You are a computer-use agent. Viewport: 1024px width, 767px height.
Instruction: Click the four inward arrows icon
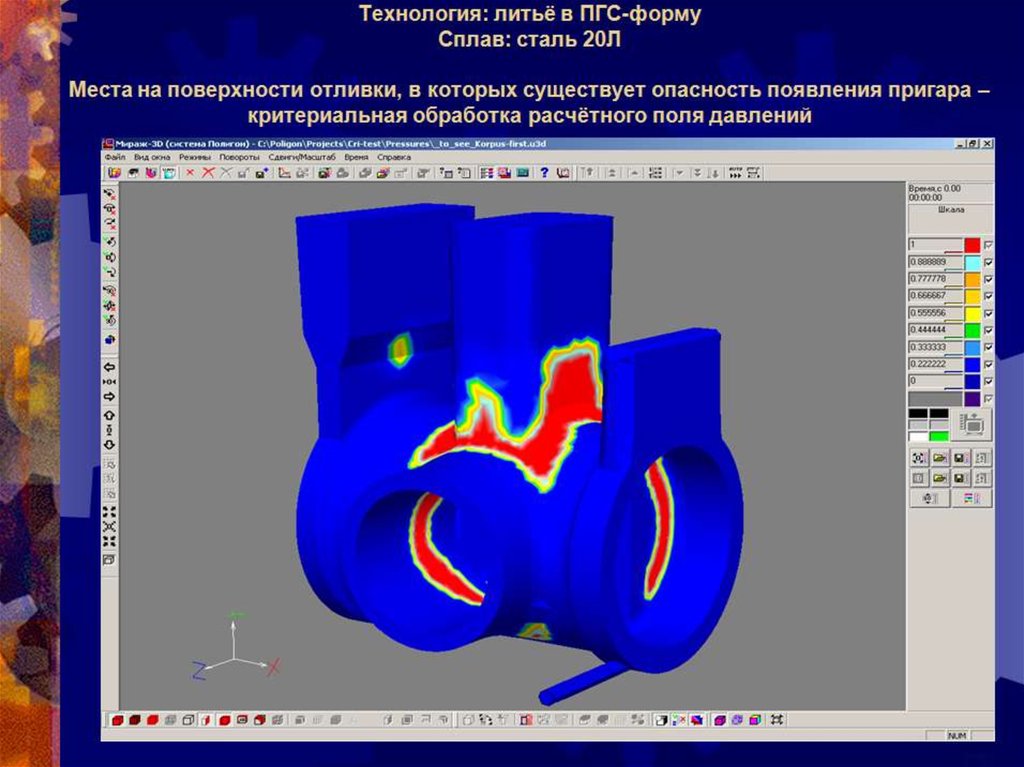coord(110,541)
